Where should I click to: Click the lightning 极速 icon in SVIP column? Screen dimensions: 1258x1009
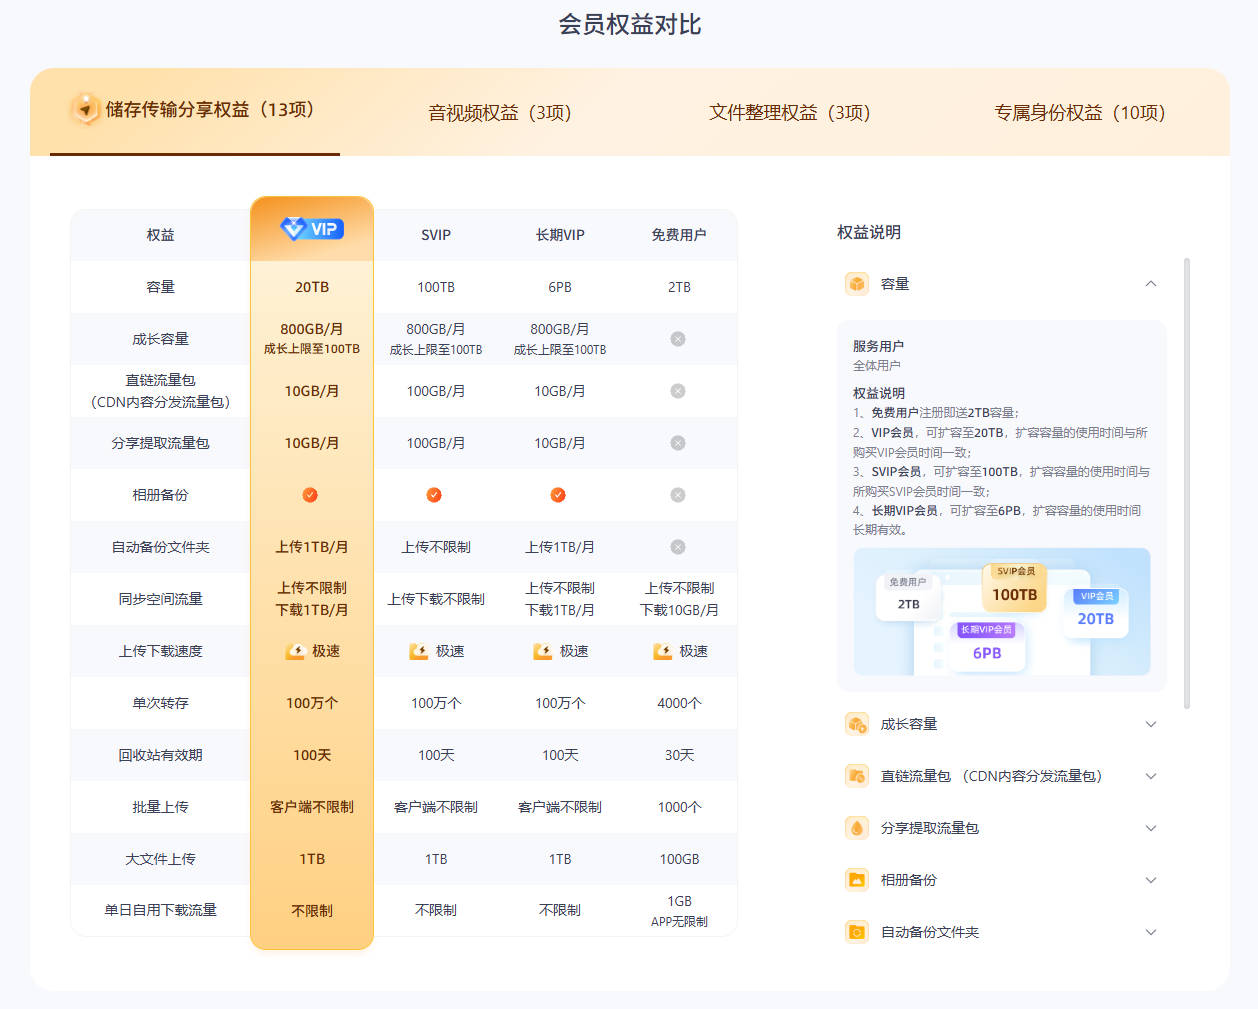417,650
